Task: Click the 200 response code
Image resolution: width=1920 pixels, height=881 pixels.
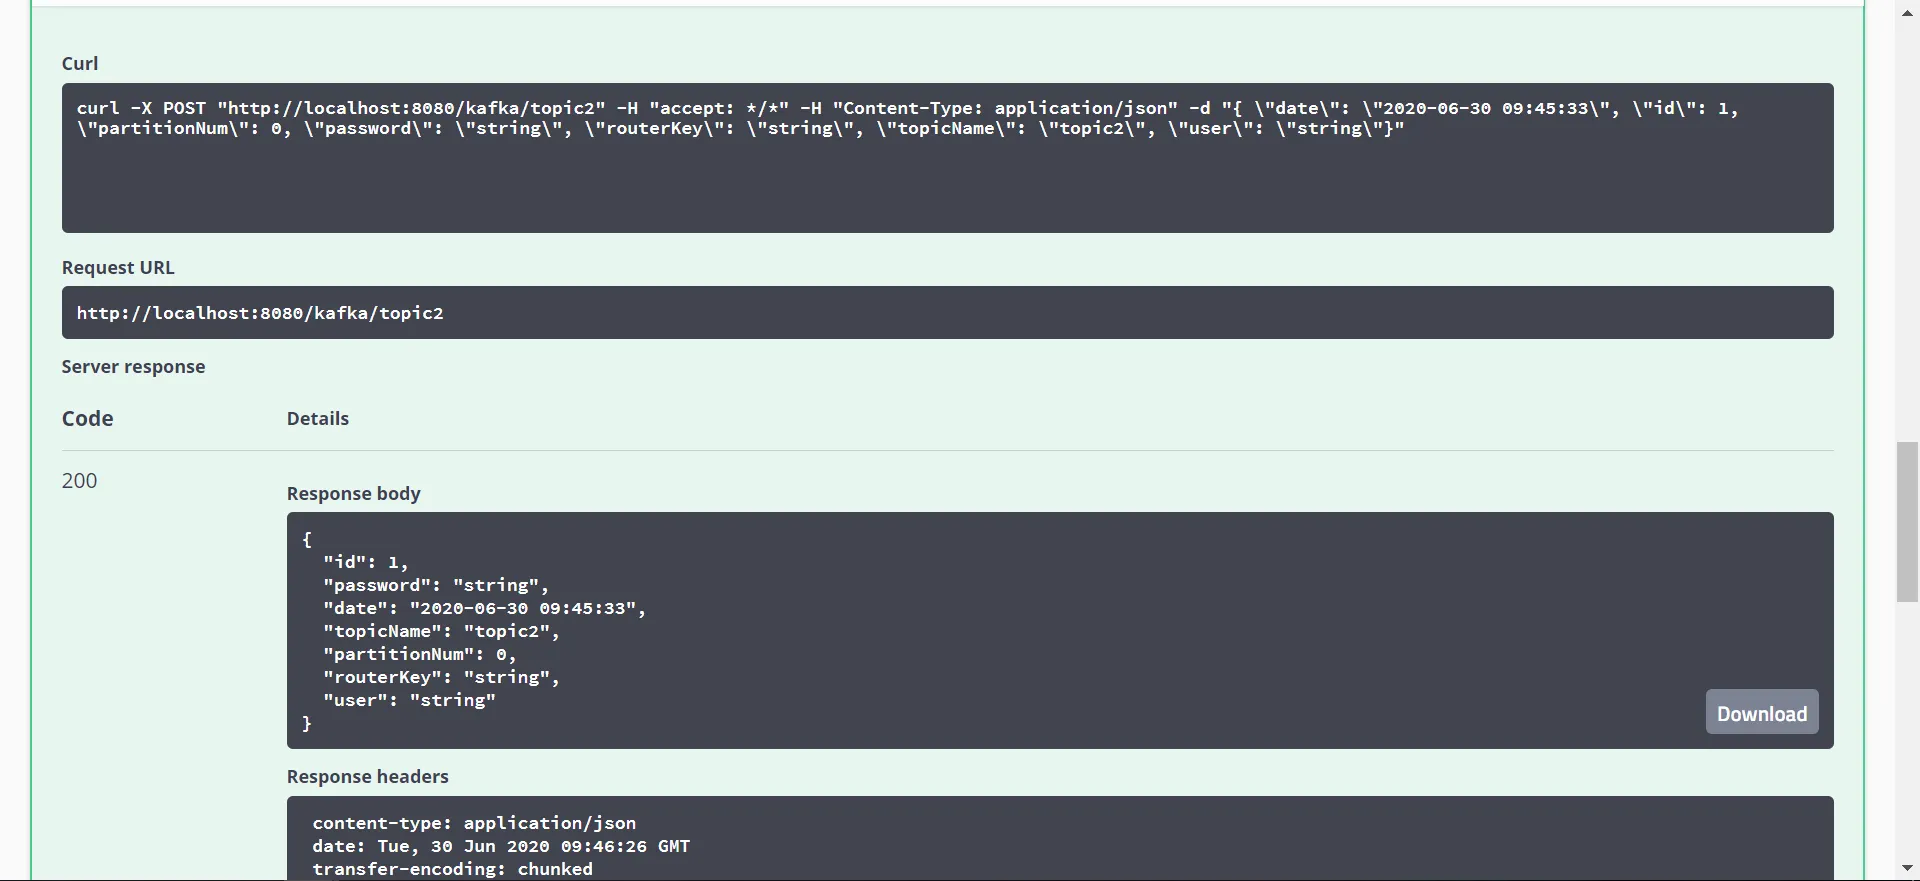Action: pyautogui.click(x=80, y=481)
